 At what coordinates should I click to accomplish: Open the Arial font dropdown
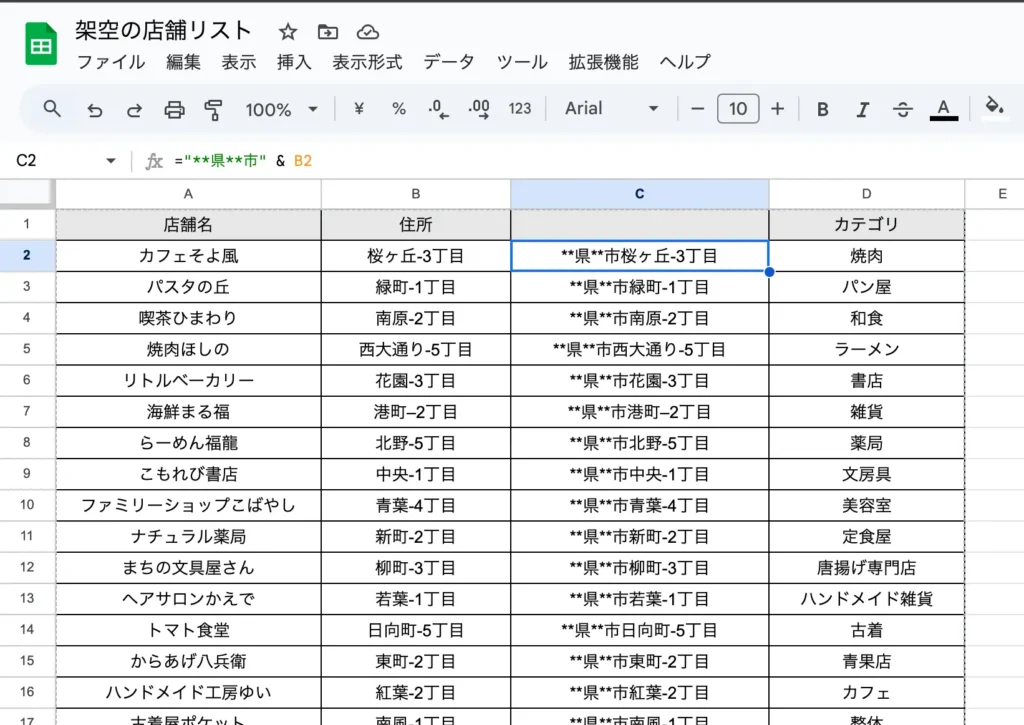click(x=610, y=109)
